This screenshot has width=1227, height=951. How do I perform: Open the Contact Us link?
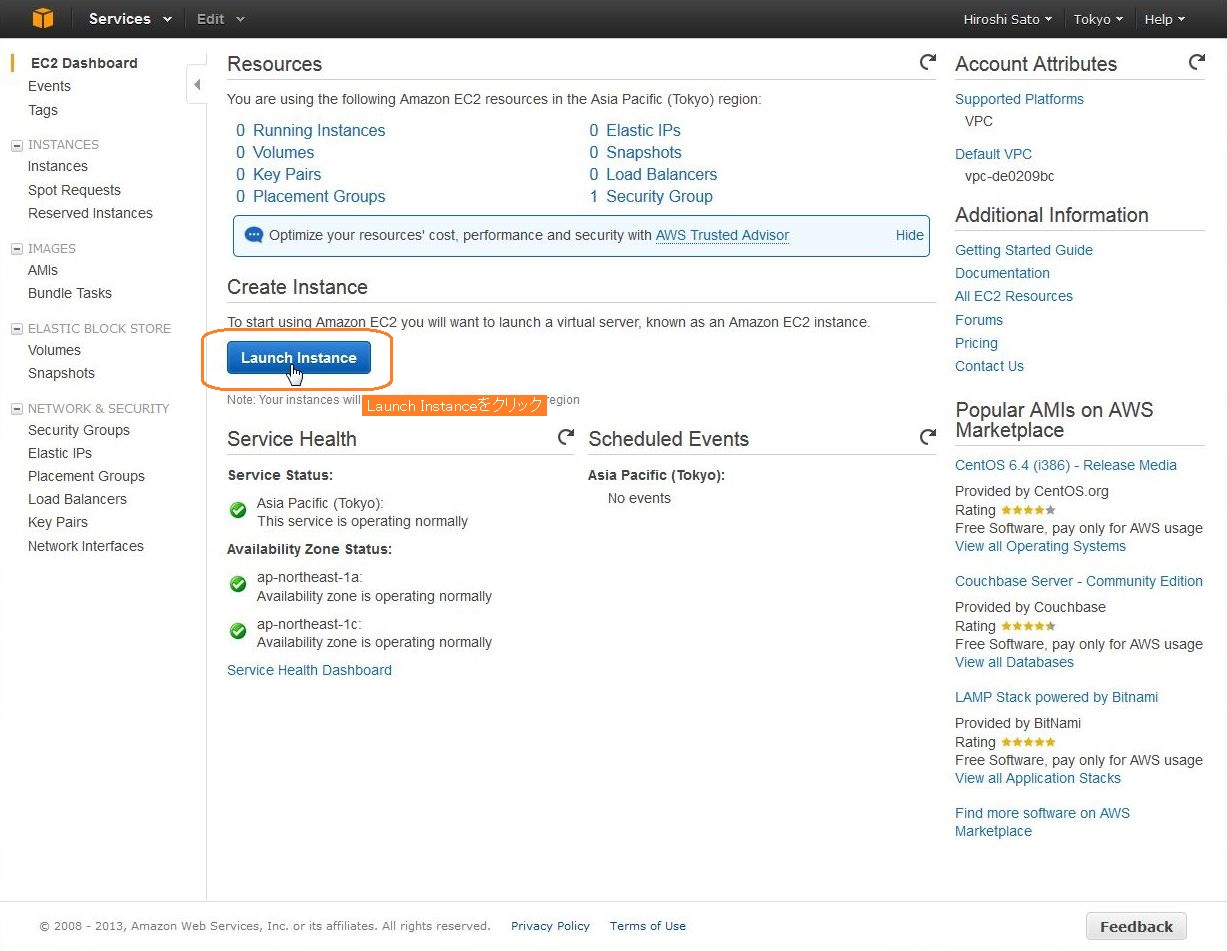(x=989, y=366)
